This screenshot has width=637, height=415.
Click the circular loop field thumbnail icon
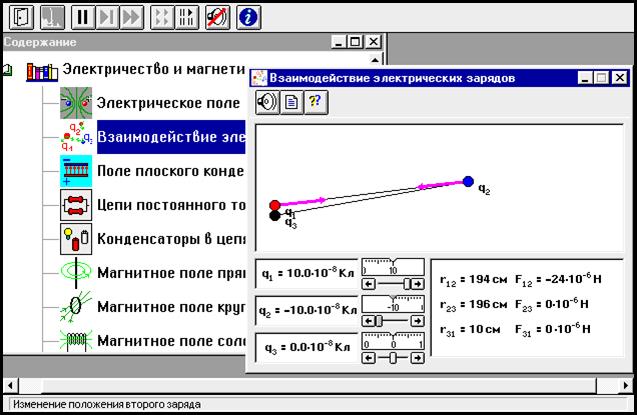(76, 307)
